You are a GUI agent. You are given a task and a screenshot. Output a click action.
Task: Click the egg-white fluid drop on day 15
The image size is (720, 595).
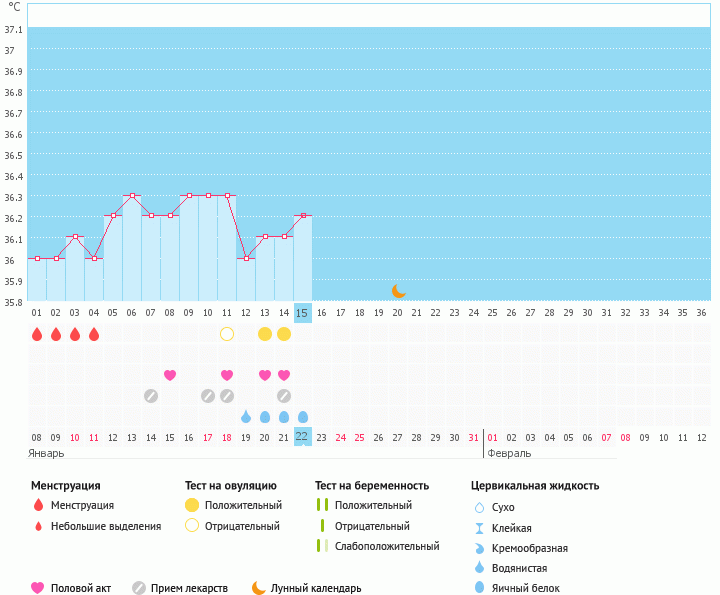click(x=303, y=417)
